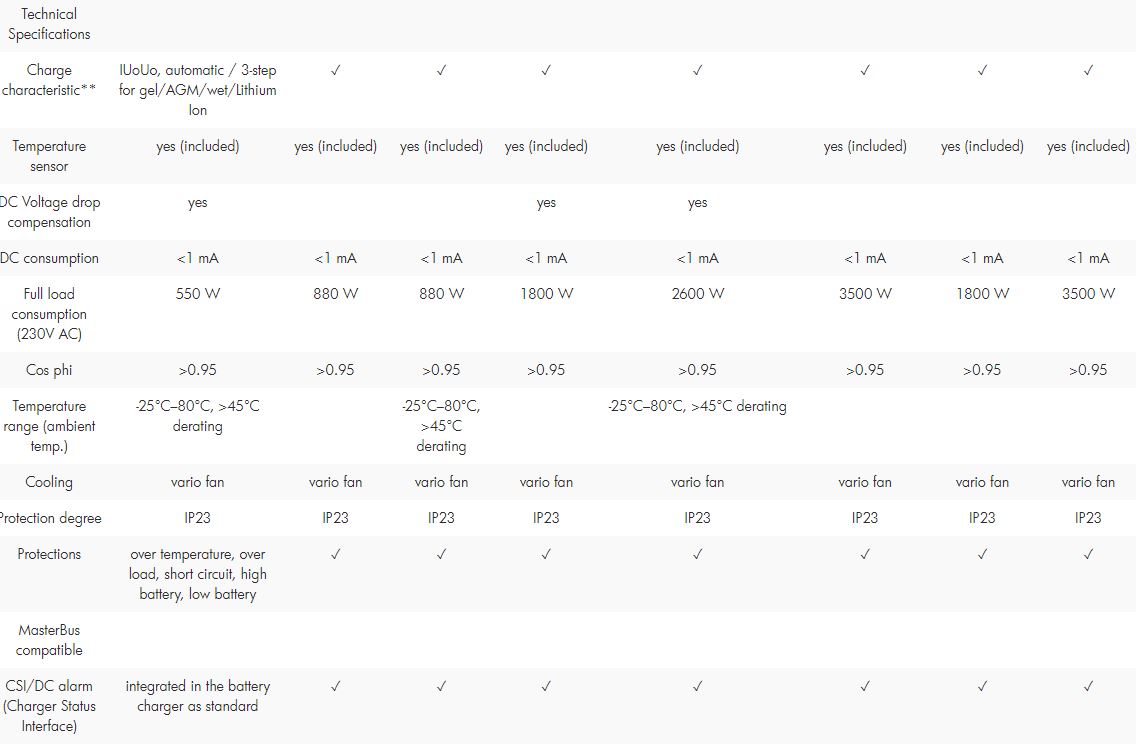Click the DC Voltage drop compensation label
The width and height of the screenshot is (1142, 749).
pos(49,212)
